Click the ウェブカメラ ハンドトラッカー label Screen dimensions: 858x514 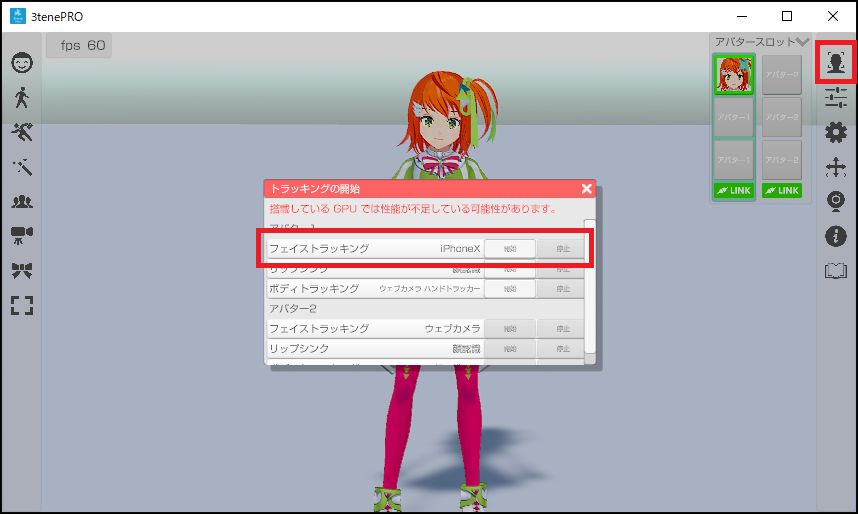click(x=430, y=288)
